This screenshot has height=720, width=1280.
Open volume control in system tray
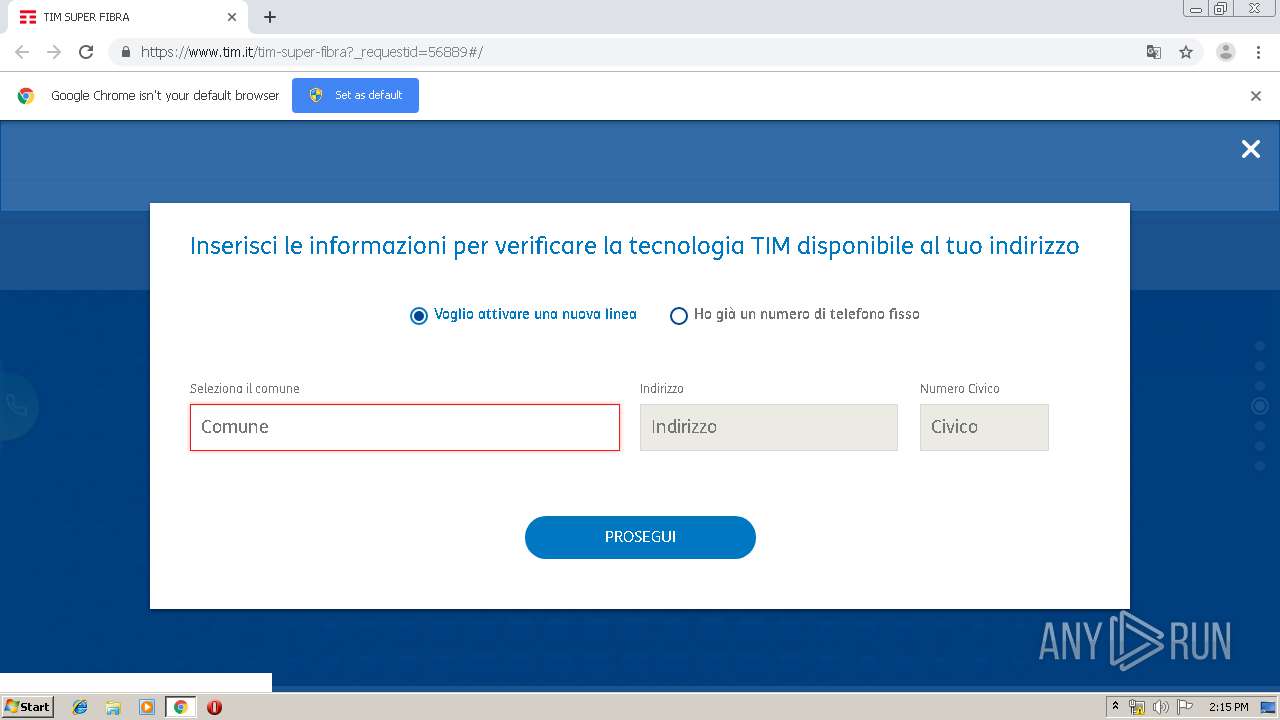(1161, 707)
